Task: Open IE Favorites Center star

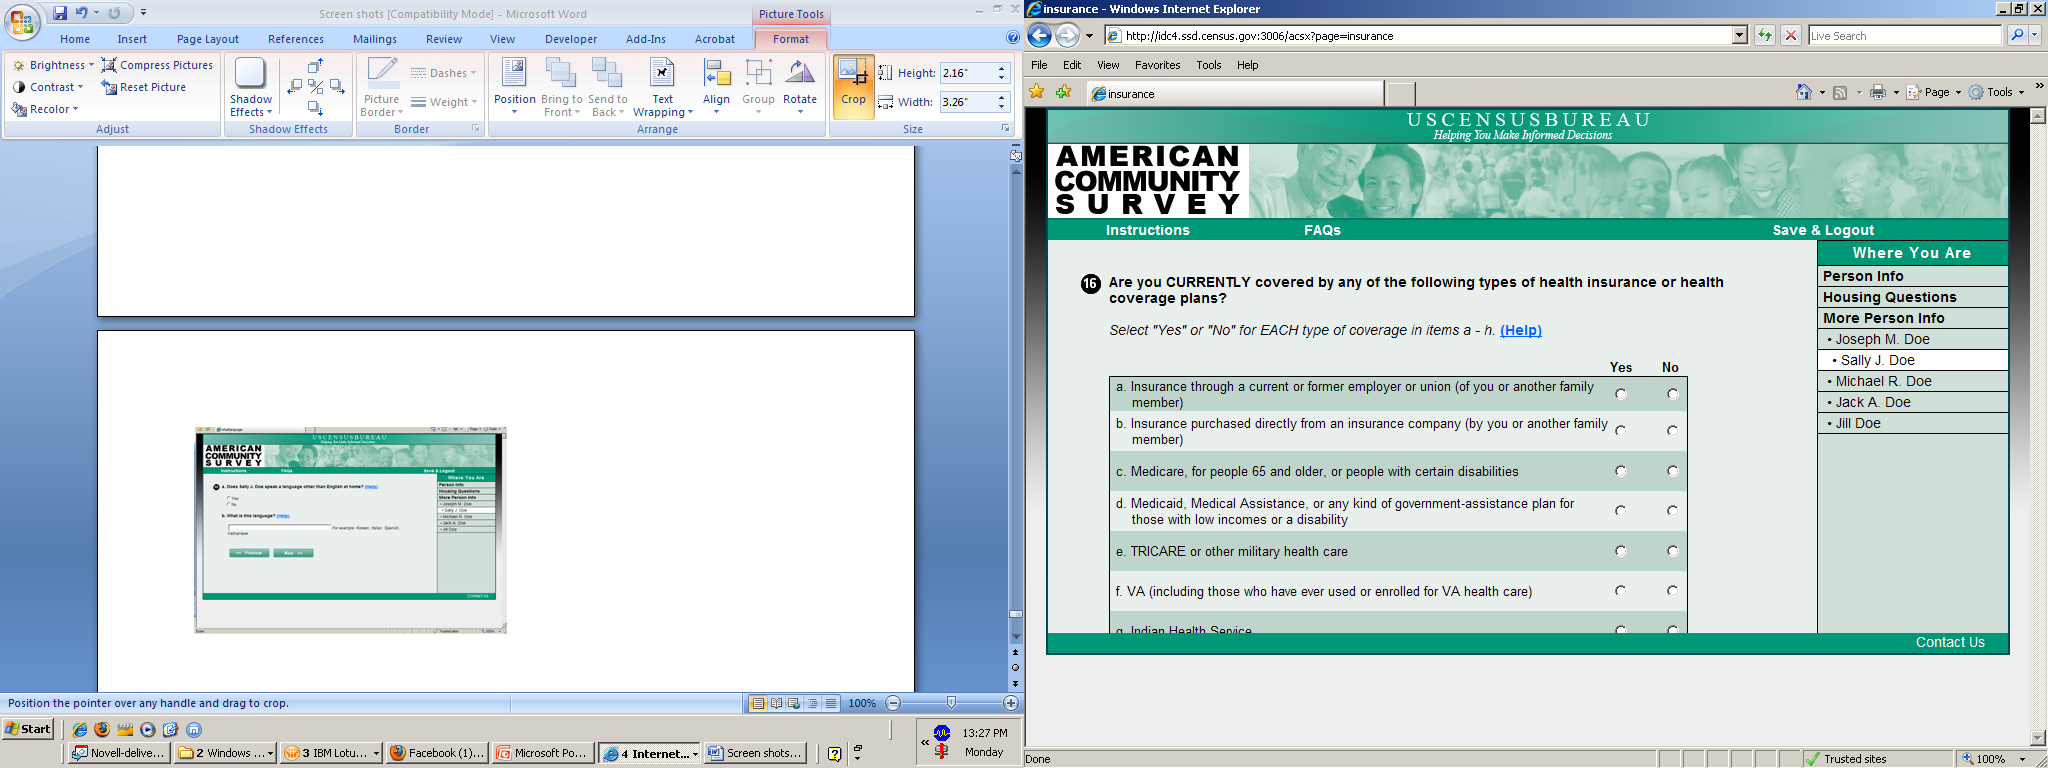Action: 1037,92
